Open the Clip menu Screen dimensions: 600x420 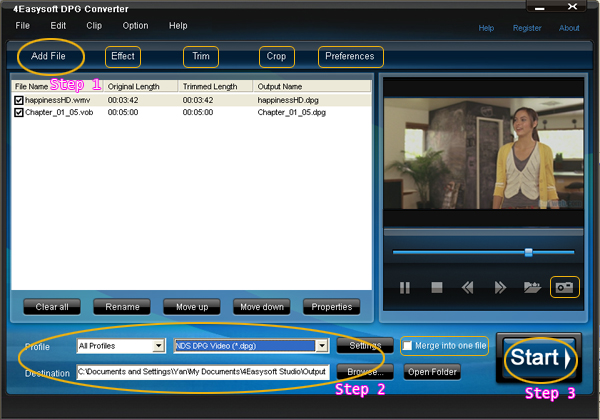click(x=94, y=26)
